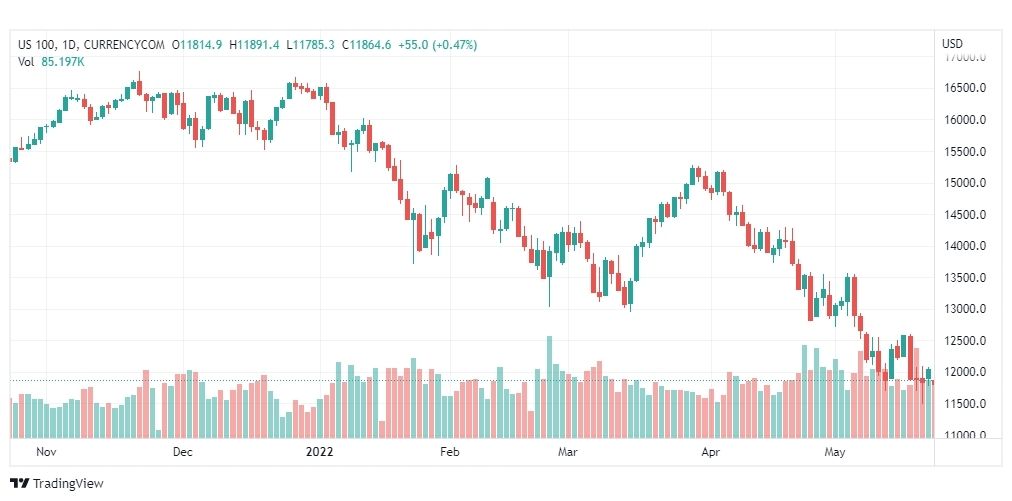The image size is (1012, 501).
Task: Select the May time axis label
Action: (x=835, y=452)
